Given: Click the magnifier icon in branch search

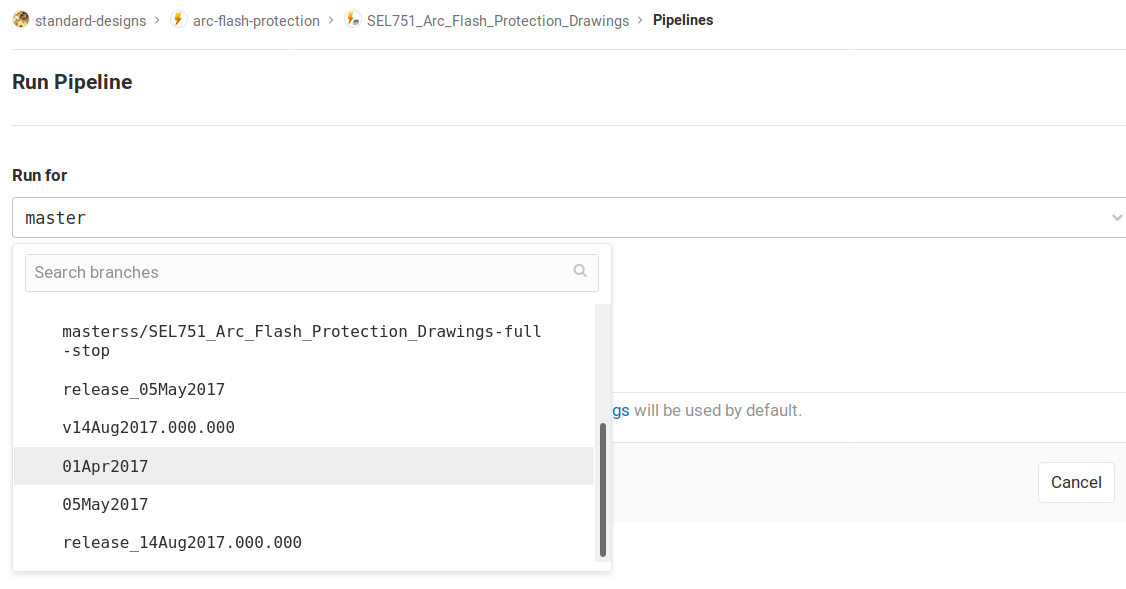Looking at the screenshot, I should click(580, 271).
